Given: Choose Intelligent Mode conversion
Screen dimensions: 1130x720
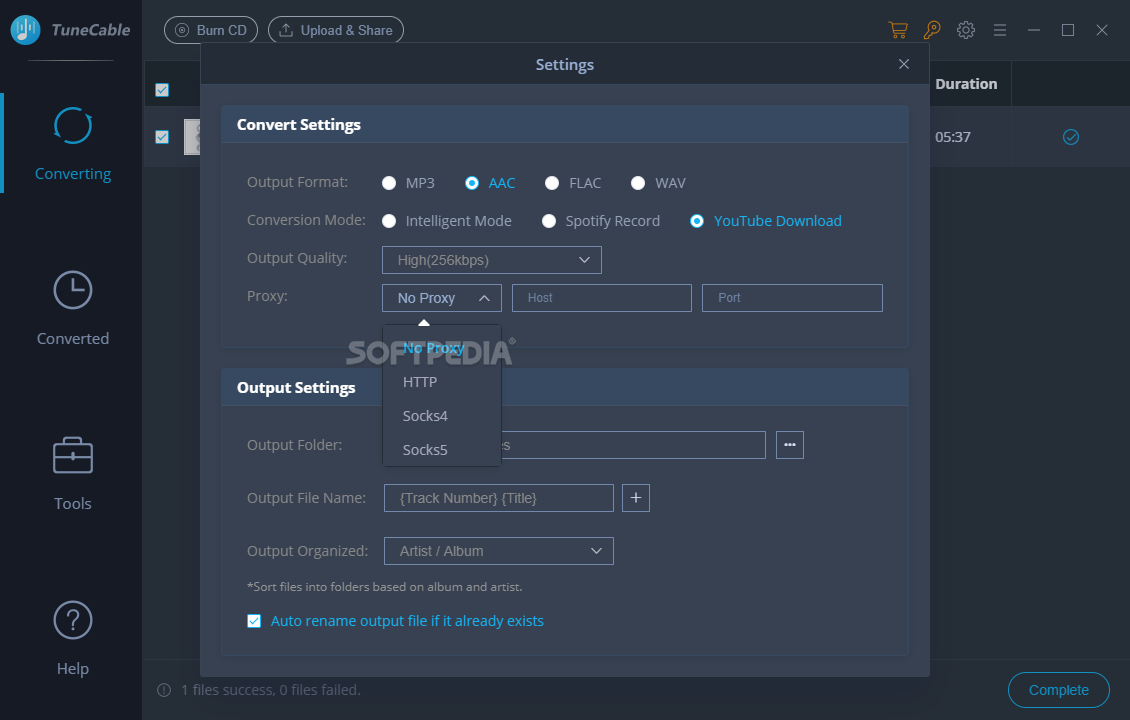Looking at the screenshot, I should pos(389,221).
